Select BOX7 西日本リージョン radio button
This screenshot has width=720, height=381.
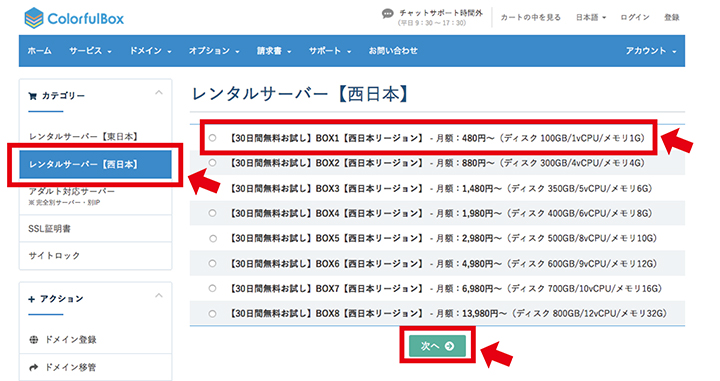pos(212,288)
